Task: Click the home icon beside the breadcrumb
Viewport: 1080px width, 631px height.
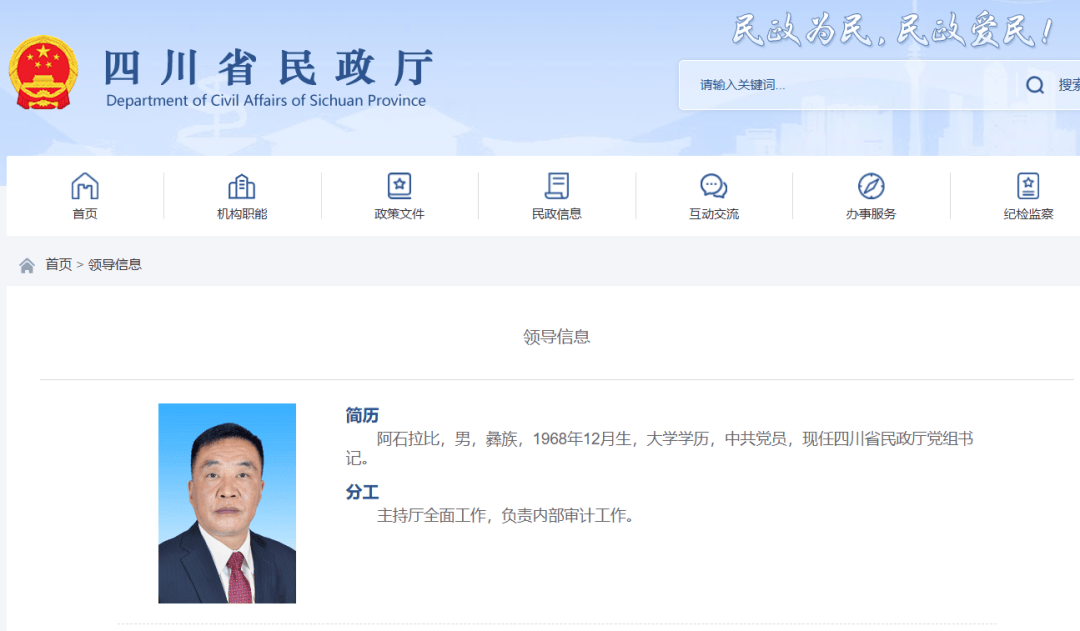Action: (x=25, y=264)
